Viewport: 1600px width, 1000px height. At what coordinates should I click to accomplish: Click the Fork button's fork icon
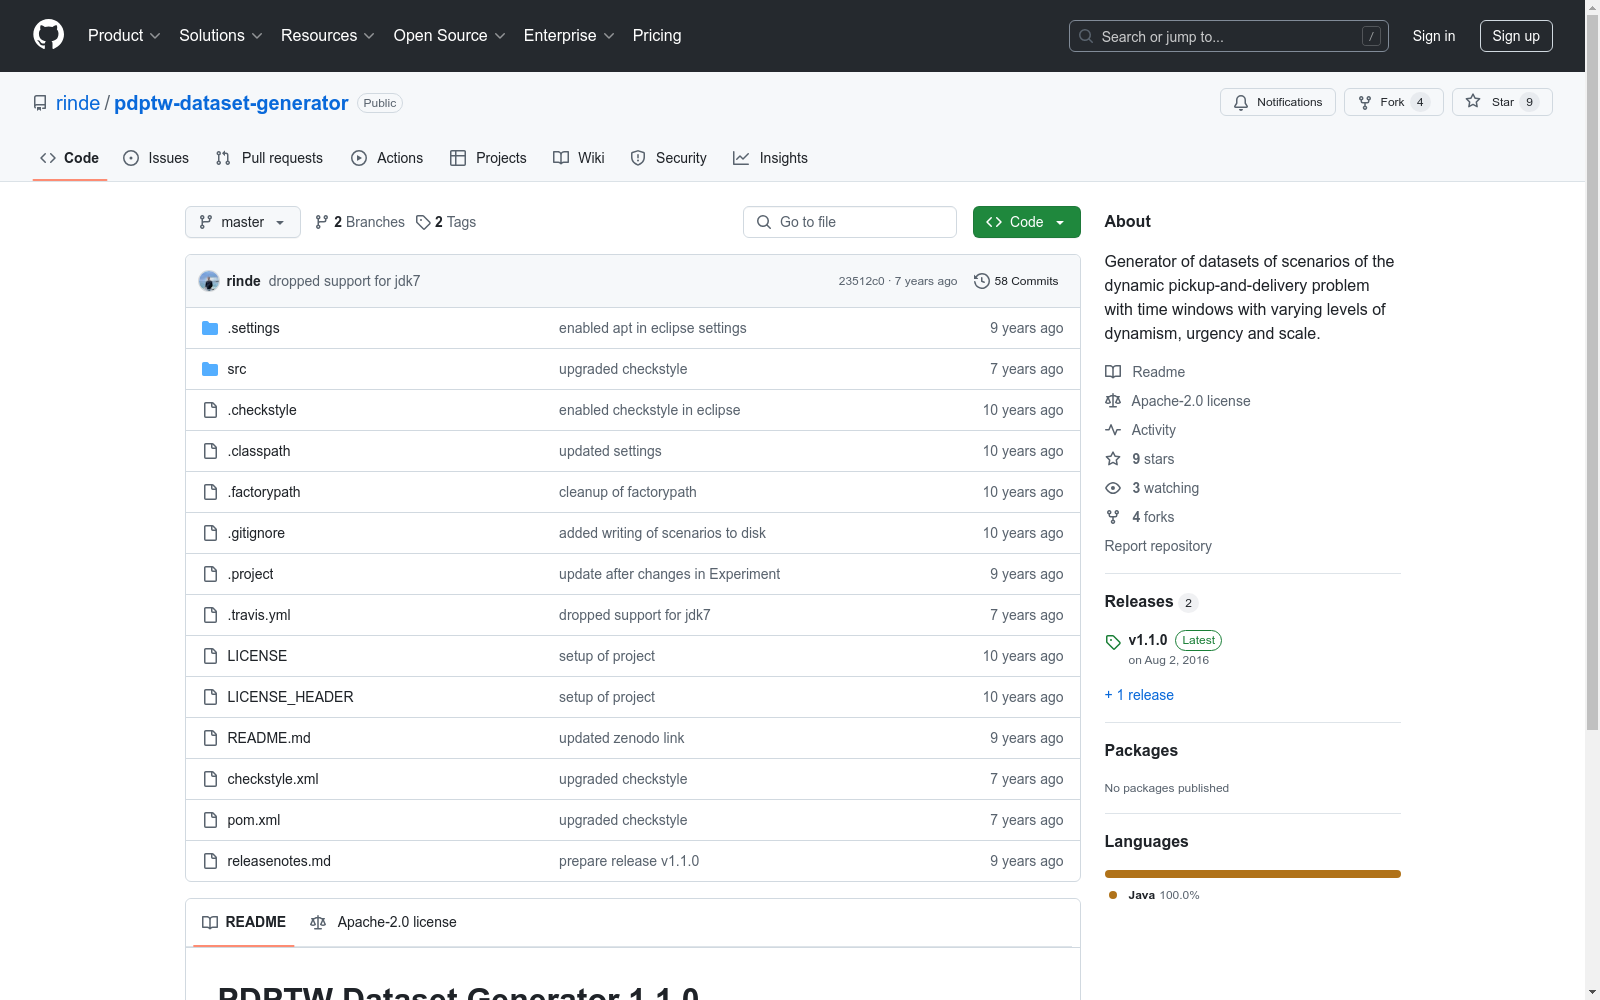1365,102
